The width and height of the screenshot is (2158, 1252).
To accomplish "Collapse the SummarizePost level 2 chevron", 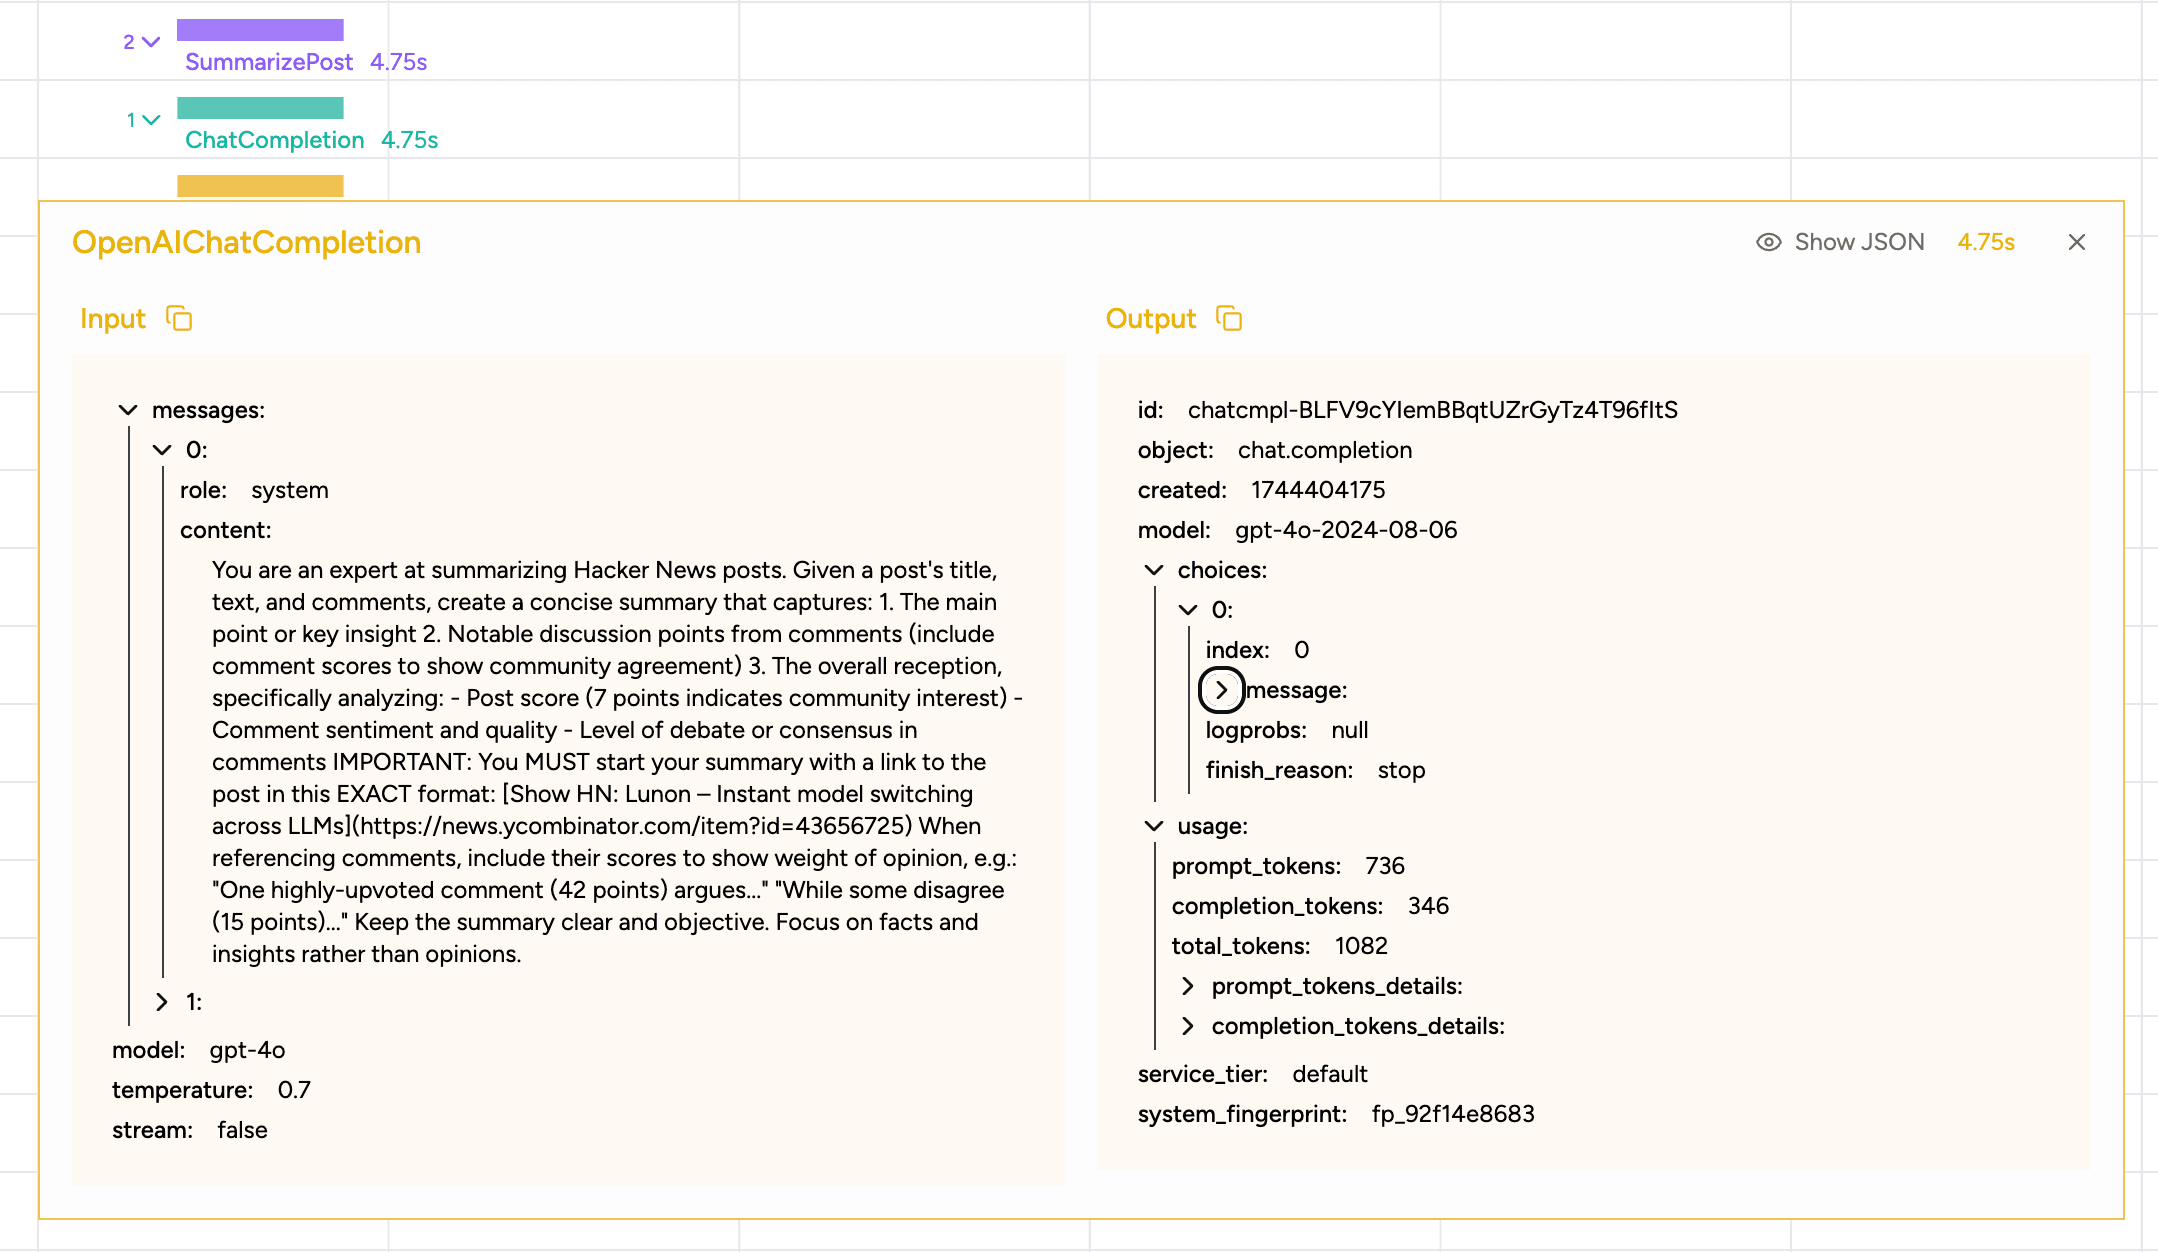I will coord(151,42).
